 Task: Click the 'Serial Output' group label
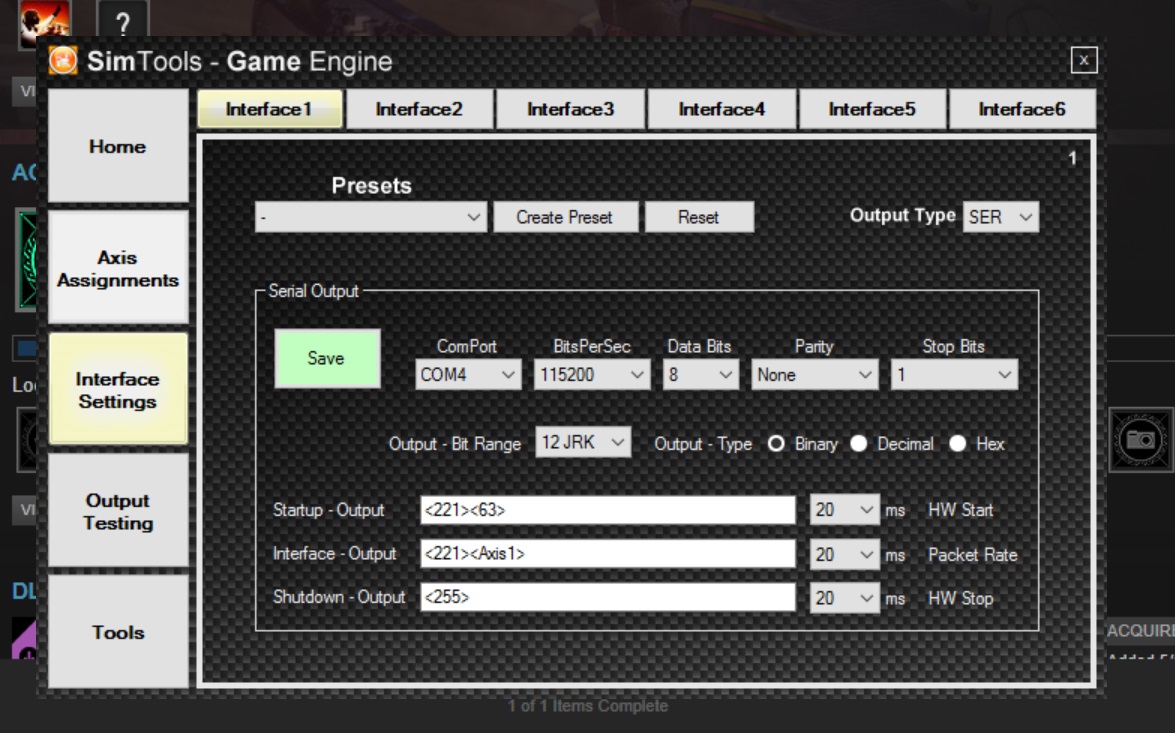point(313,291)
